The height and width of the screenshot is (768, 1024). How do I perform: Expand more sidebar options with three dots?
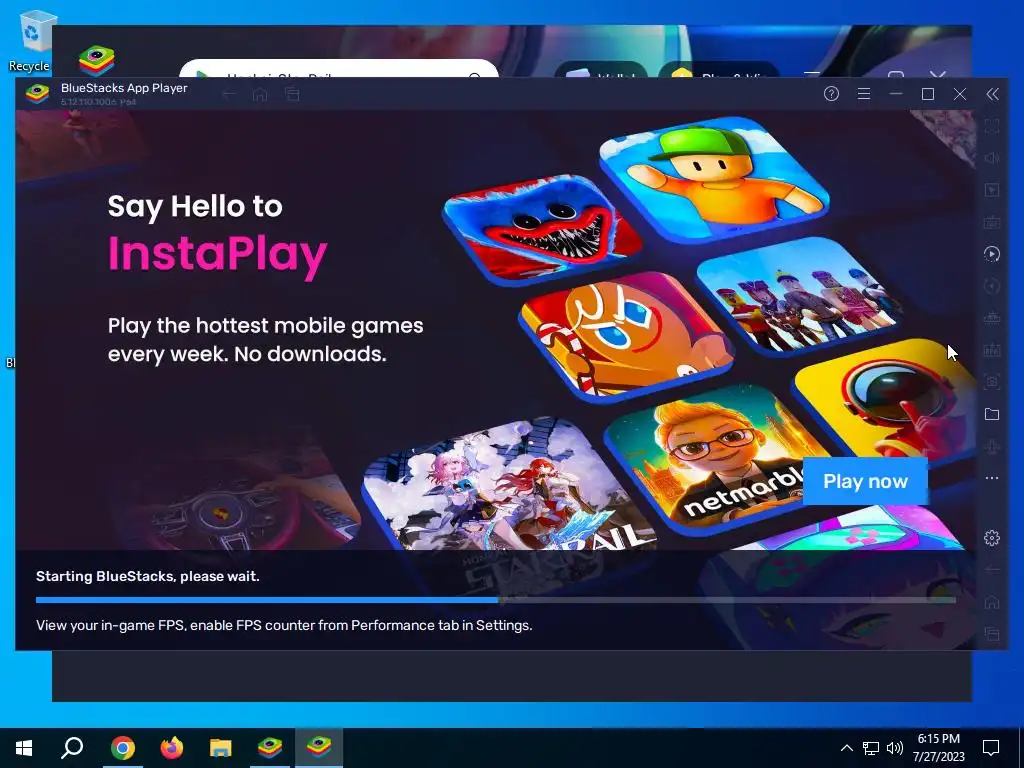click(991, 478)
